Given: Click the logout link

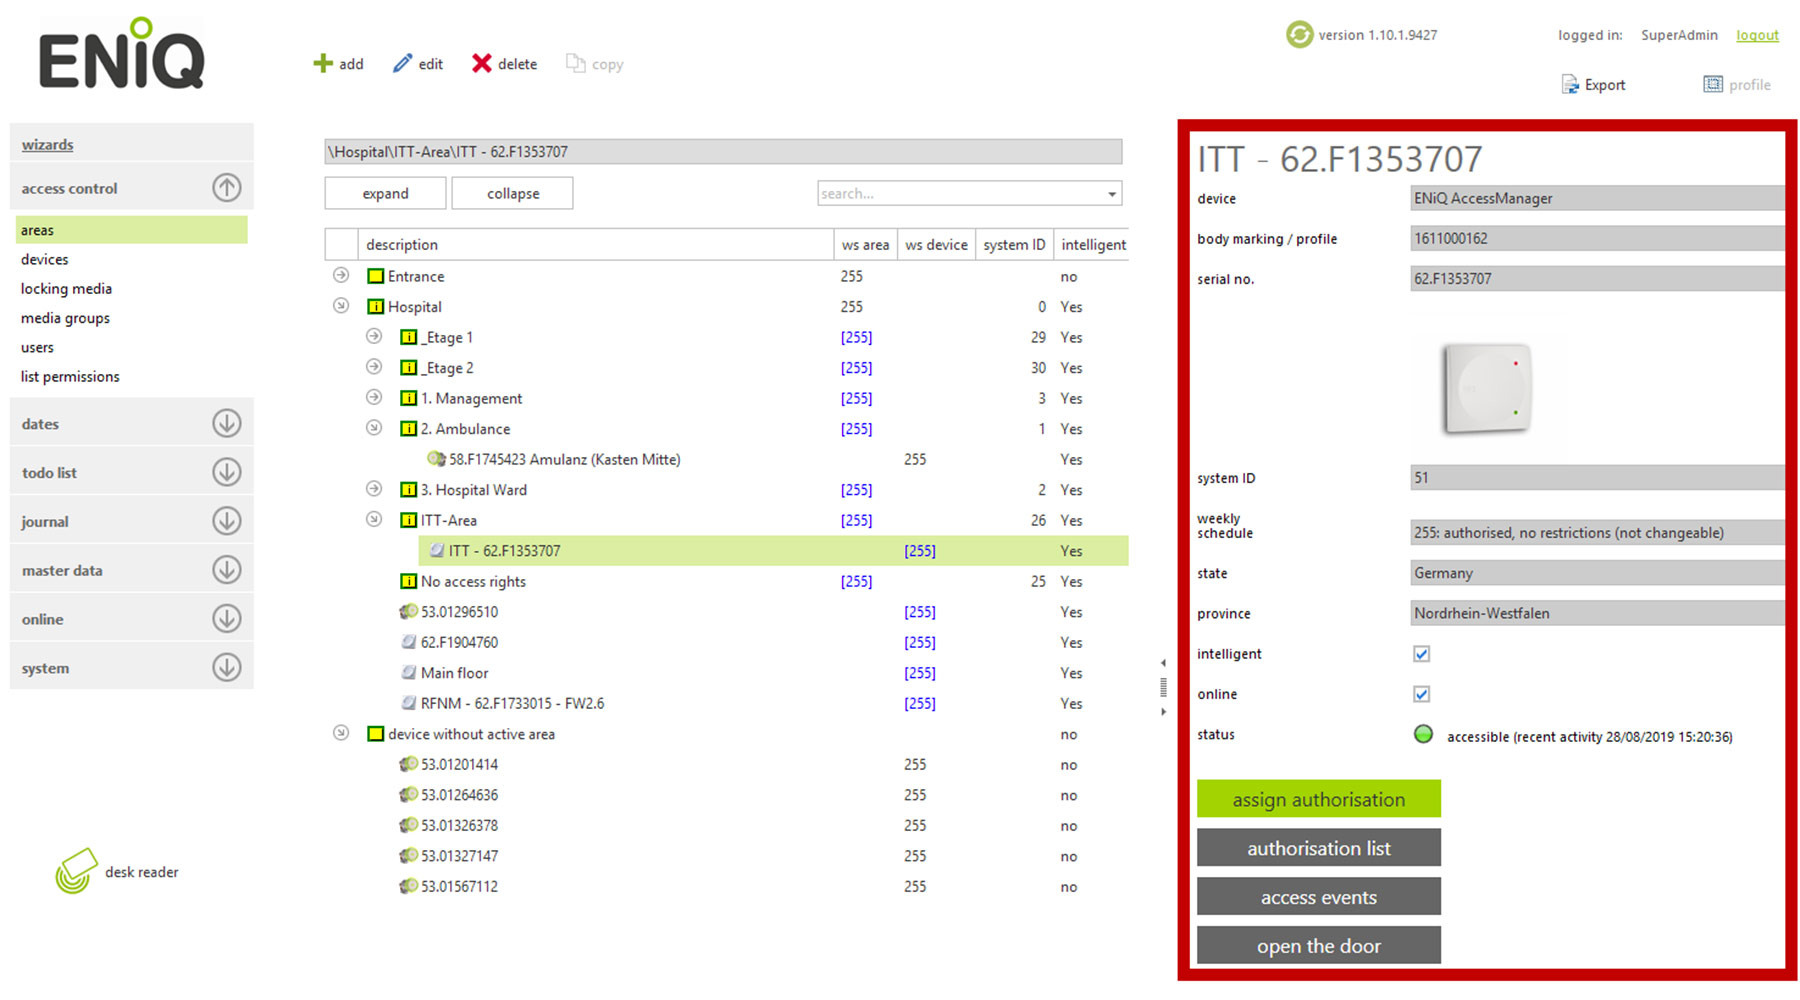Looking at the screenshot, I should click(x=1757, y=35).
